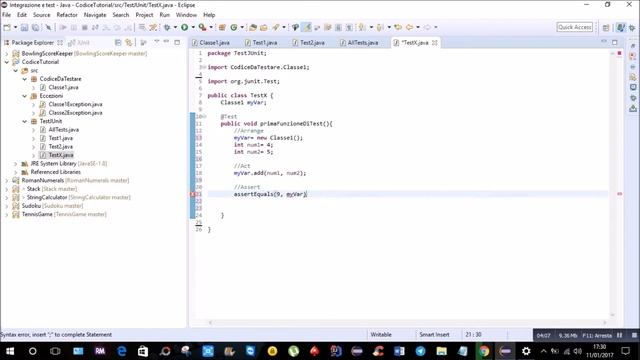Viewport: 640px width, 360px height.
Task: Expand JRE System Library node
Action: [16, 164]
